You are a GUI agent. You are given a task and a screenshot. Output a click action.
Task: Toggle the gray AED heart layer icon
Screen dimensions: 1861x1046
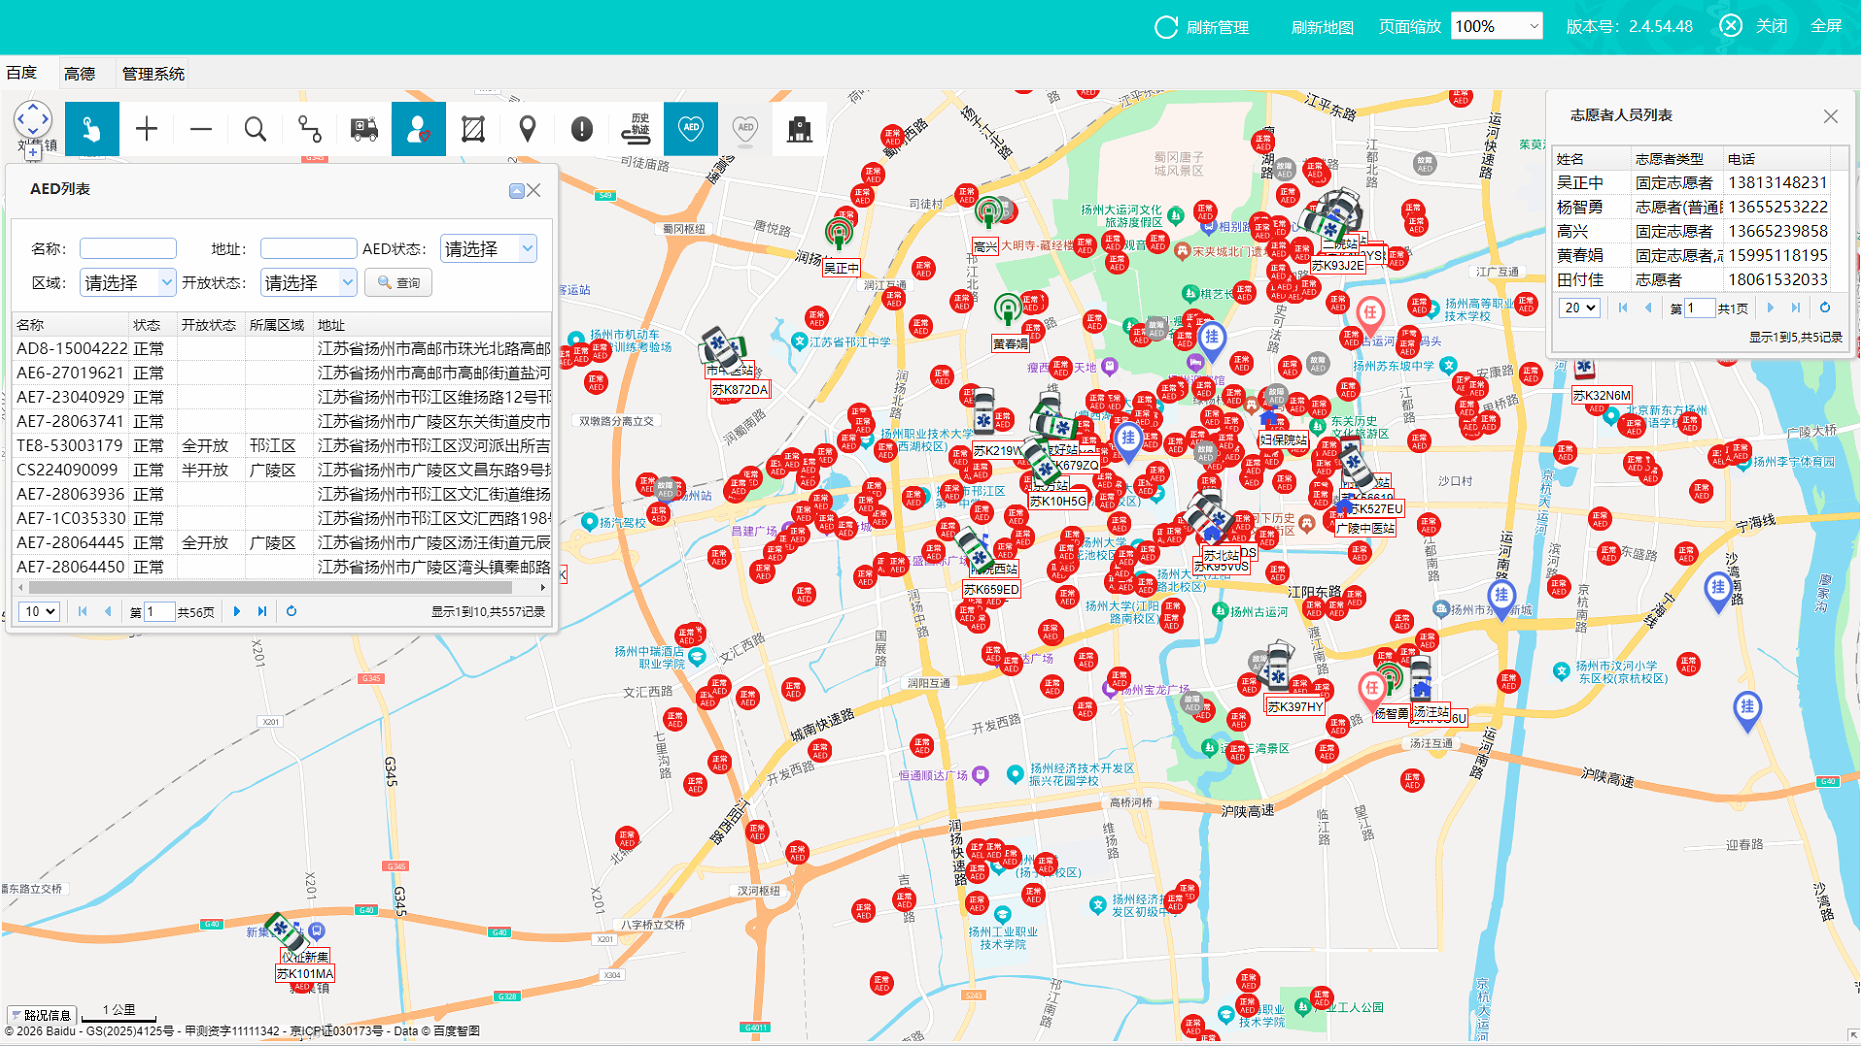click(745, 129)
